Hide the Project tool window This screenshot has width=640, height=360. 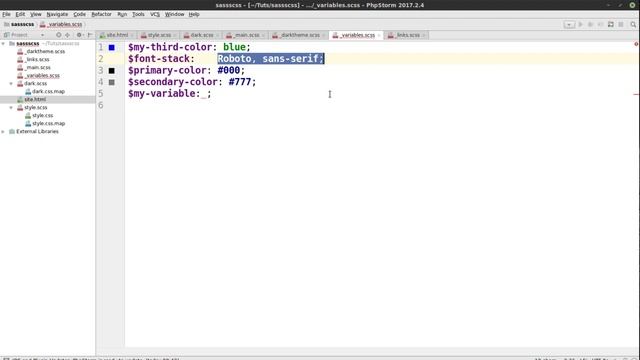tap(90, 35)
